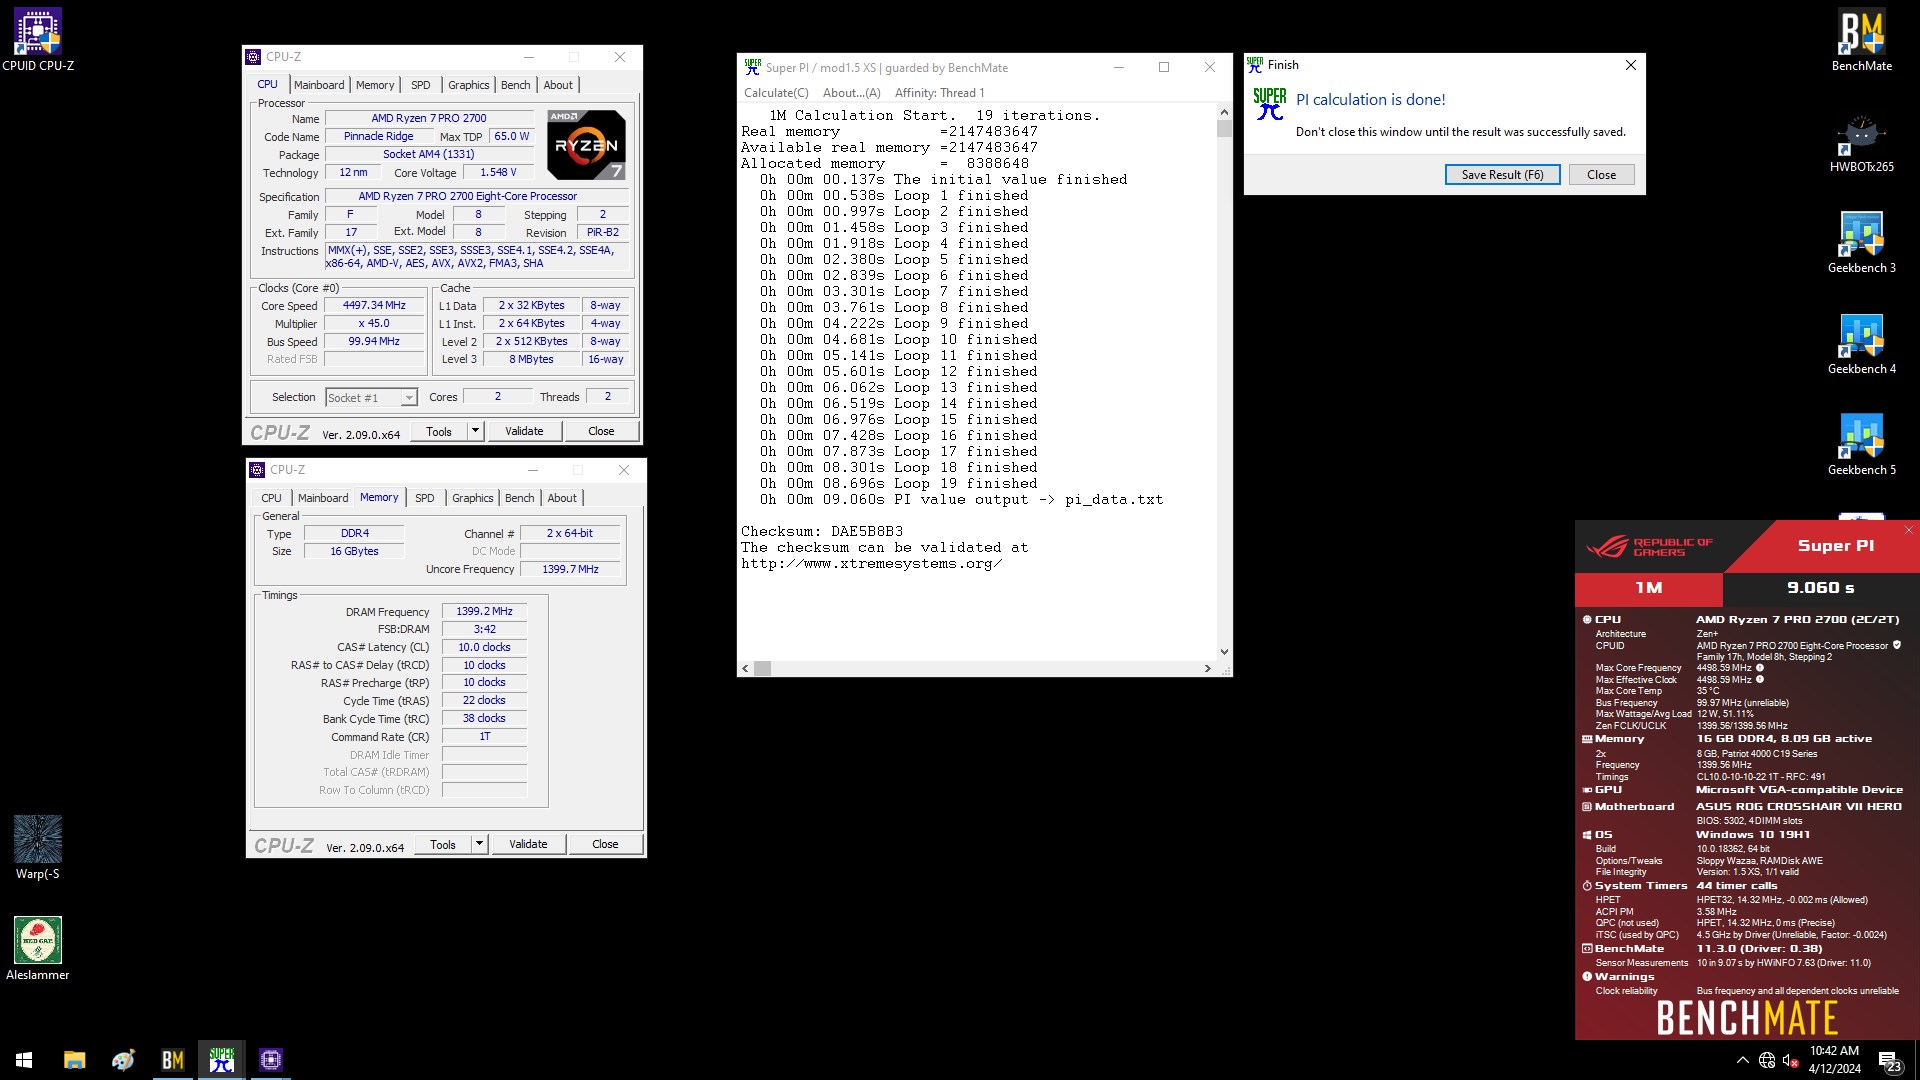The image size is (1920, 1080).
Task: Open the Warp(-S desktop icon
Action: coord(38,848)
